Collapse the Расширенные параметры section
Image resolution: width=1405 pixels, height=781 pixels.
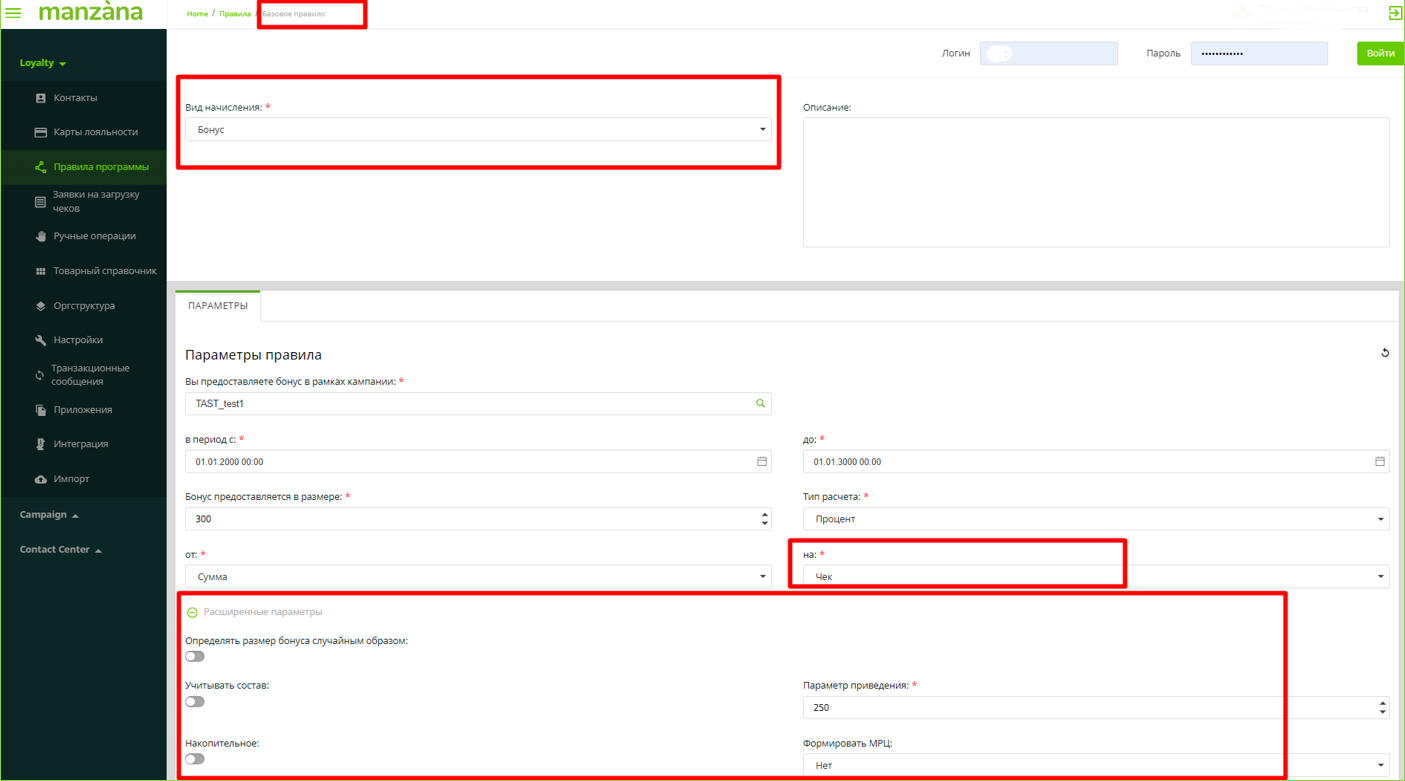(192, 612)
